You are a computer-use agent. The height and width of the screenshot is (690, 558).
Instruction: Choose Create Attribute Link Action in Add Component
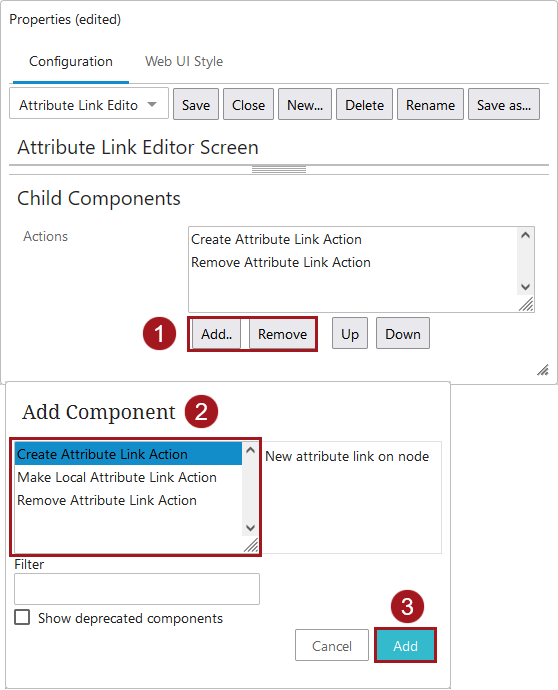[x=128, y=454]
